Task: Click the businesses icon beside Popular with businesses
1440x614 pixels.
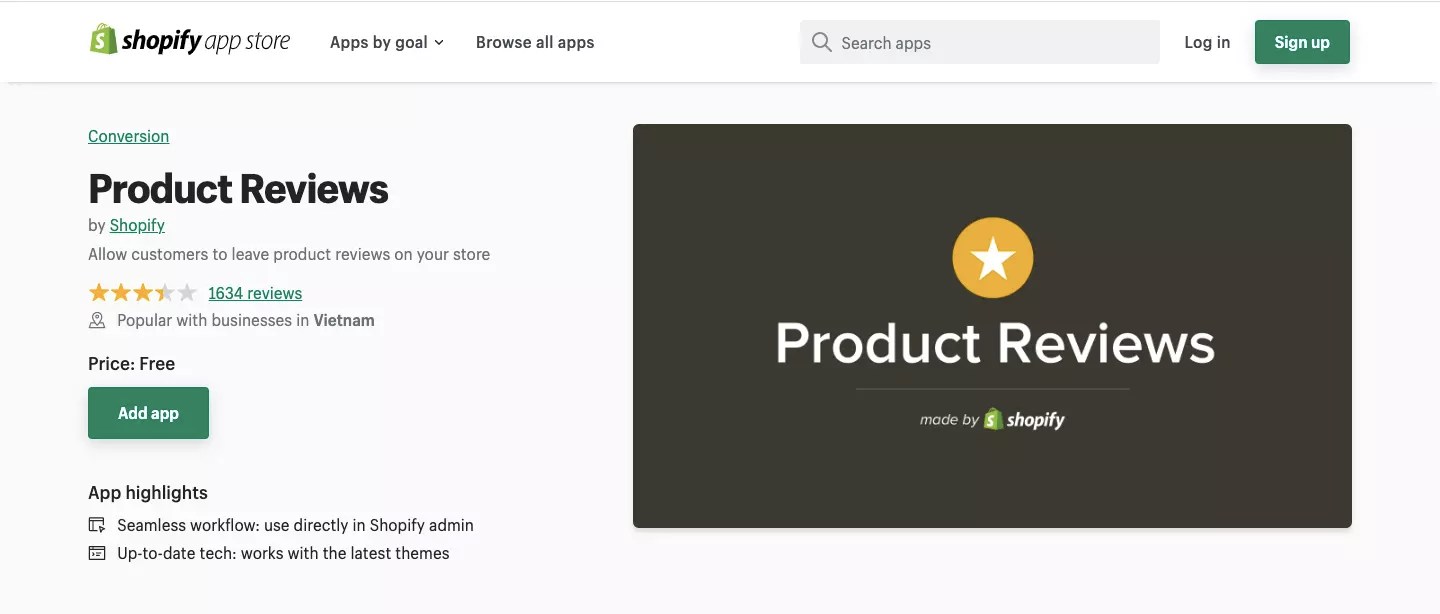Action: coord(96,320)
